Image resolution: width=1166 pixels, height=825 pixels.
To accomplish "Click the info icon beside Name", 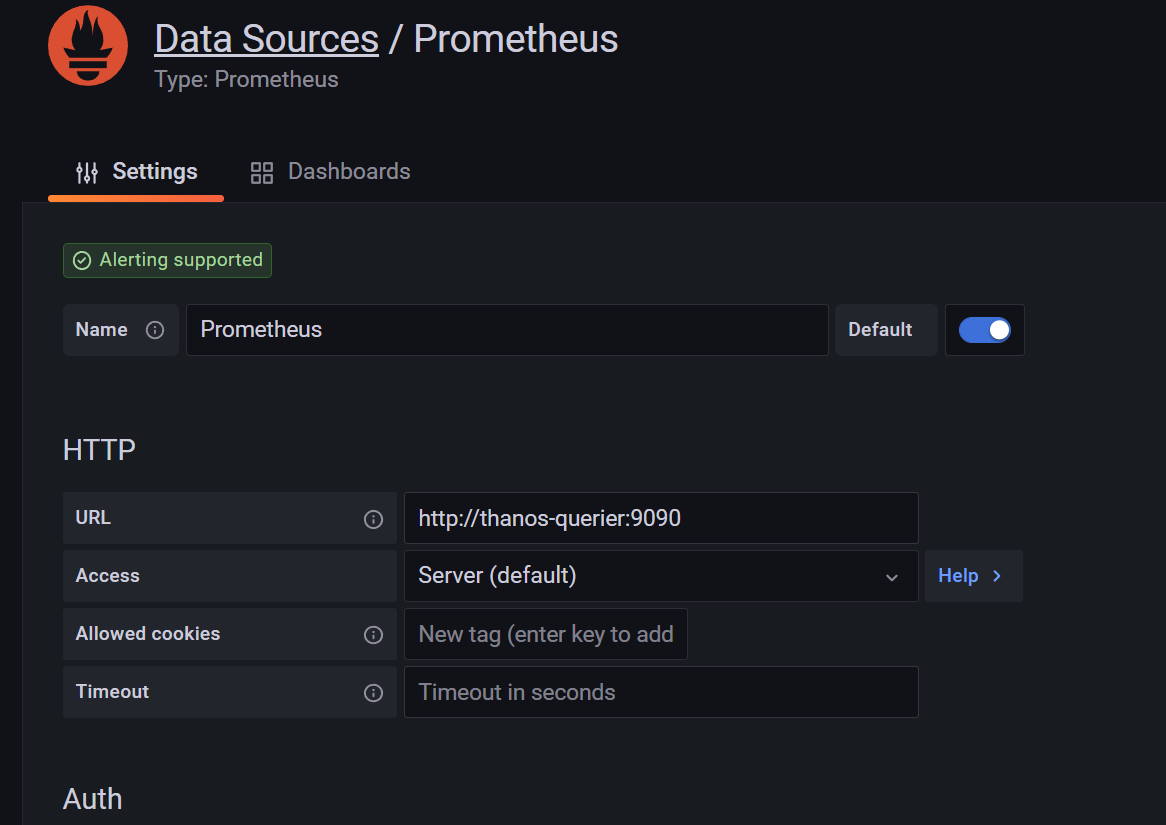I will pyautogui.click(x=155, y=330).
